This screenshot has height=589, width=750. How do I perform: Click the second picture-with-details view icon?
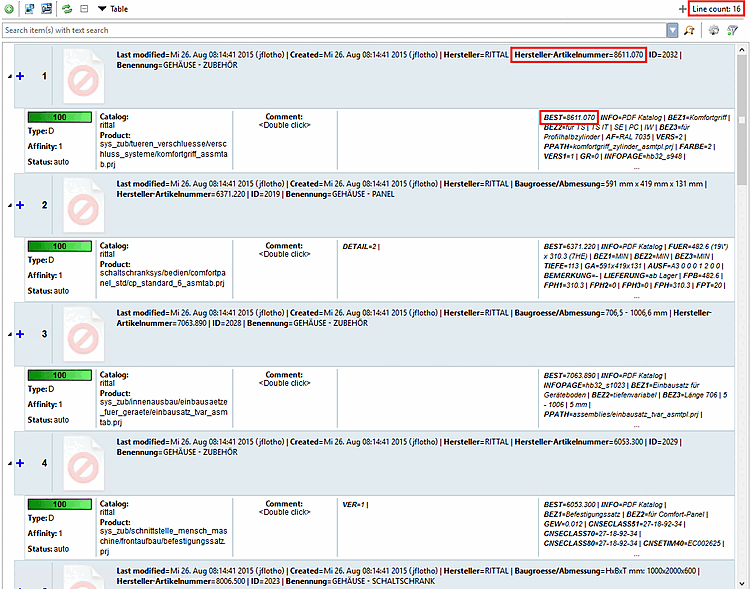tap(46, 9)
